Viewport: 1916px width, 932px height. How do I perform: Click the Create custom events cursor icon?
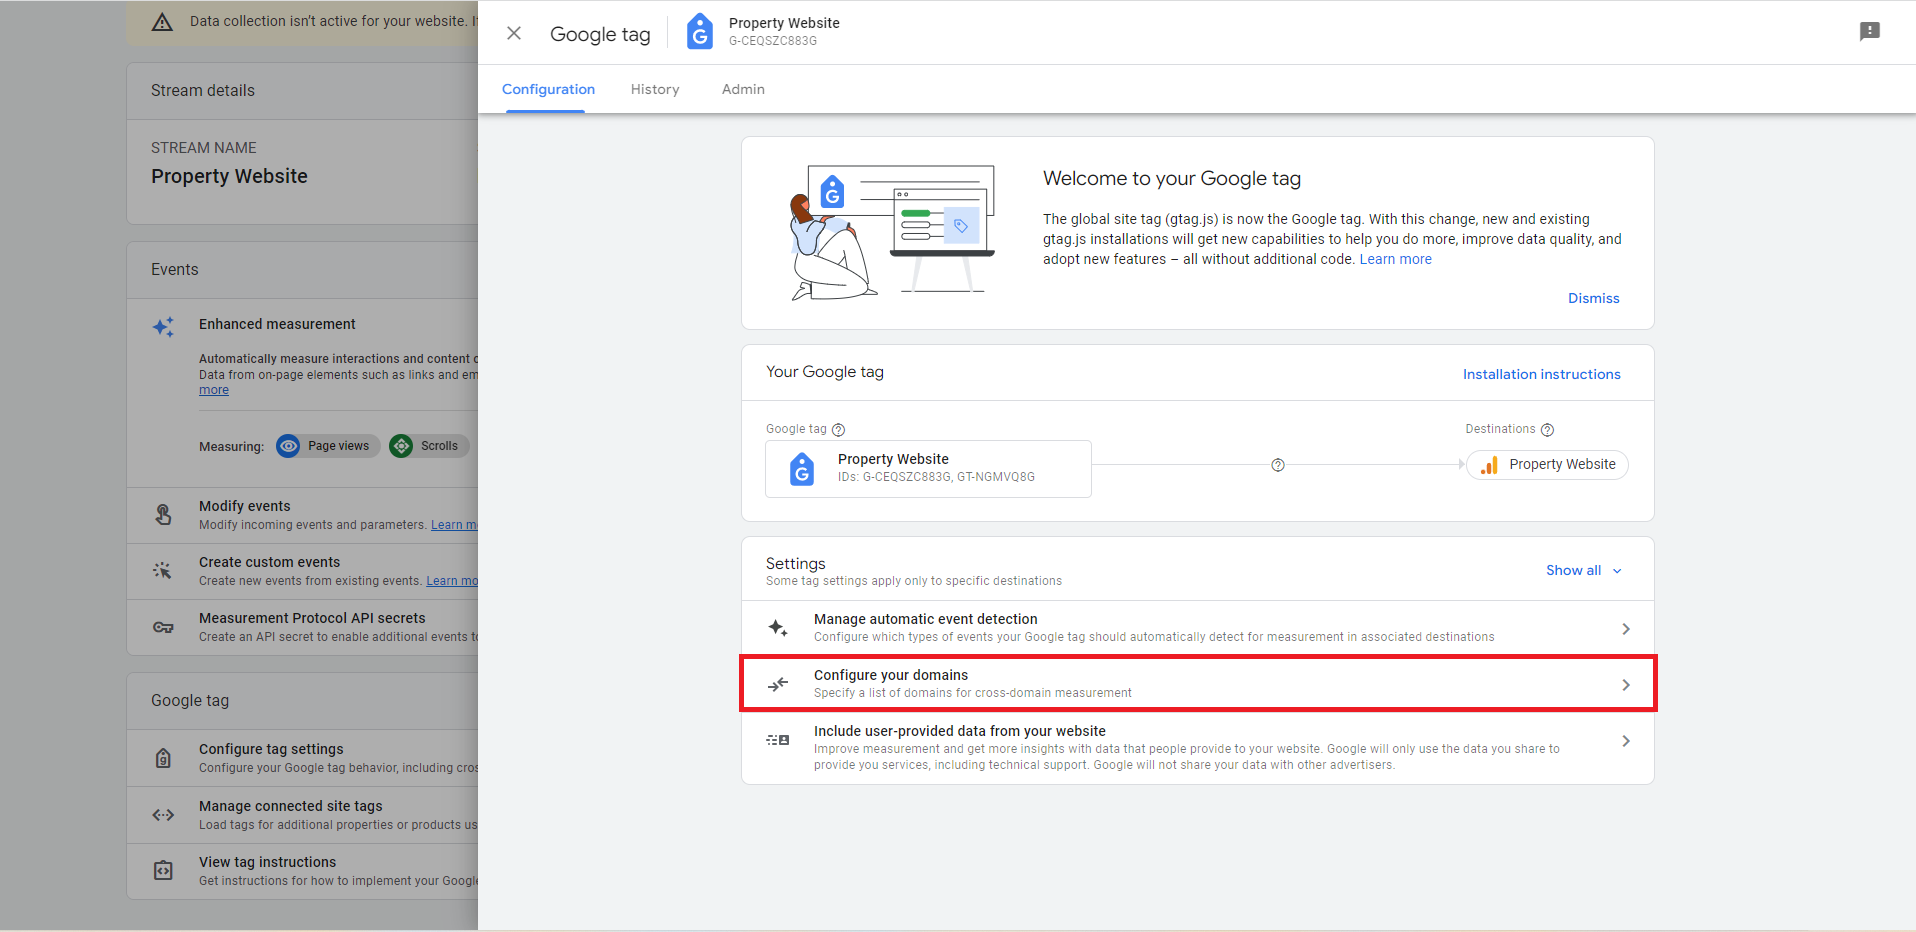[163, 570]
